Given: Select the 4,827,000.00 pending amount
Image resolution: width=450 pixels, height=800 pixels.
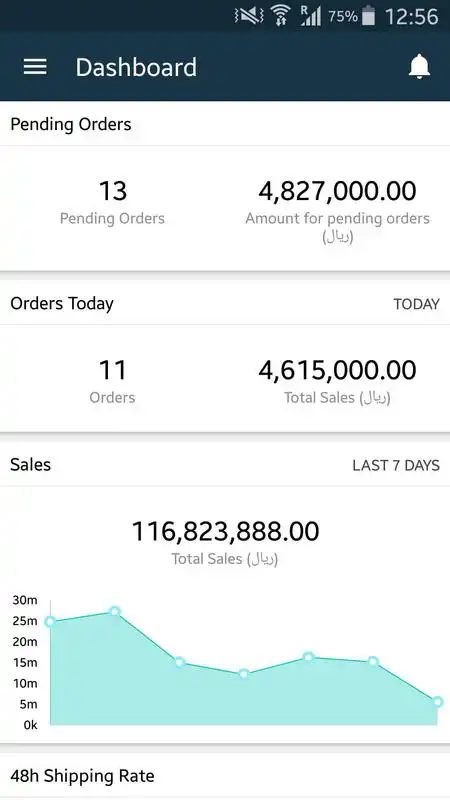Looking at the screenshot, I should click(337, 191).
